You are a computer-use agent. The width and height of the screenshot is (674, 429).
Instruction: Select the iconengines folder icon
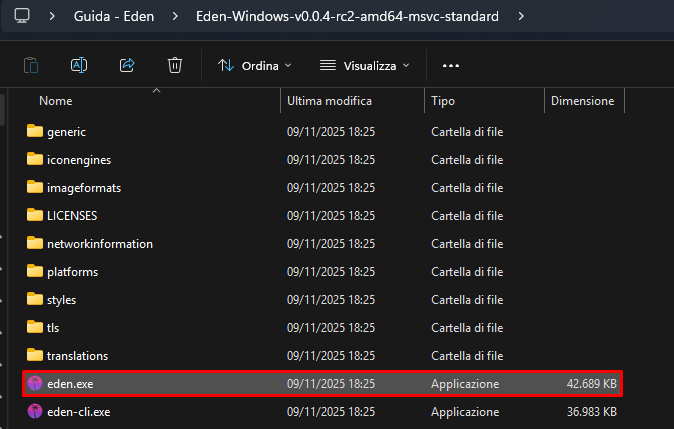pos(35,159)
